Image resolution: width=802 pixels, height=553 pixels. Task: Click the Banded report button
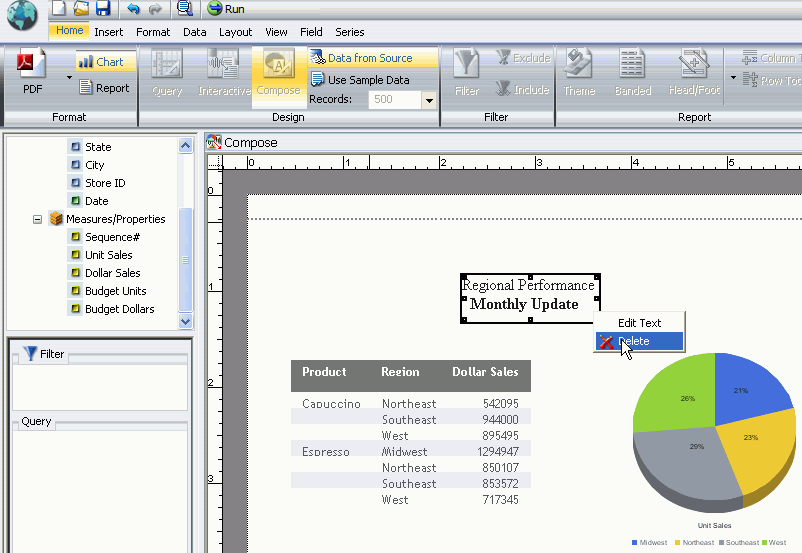(x=633, y=73)
